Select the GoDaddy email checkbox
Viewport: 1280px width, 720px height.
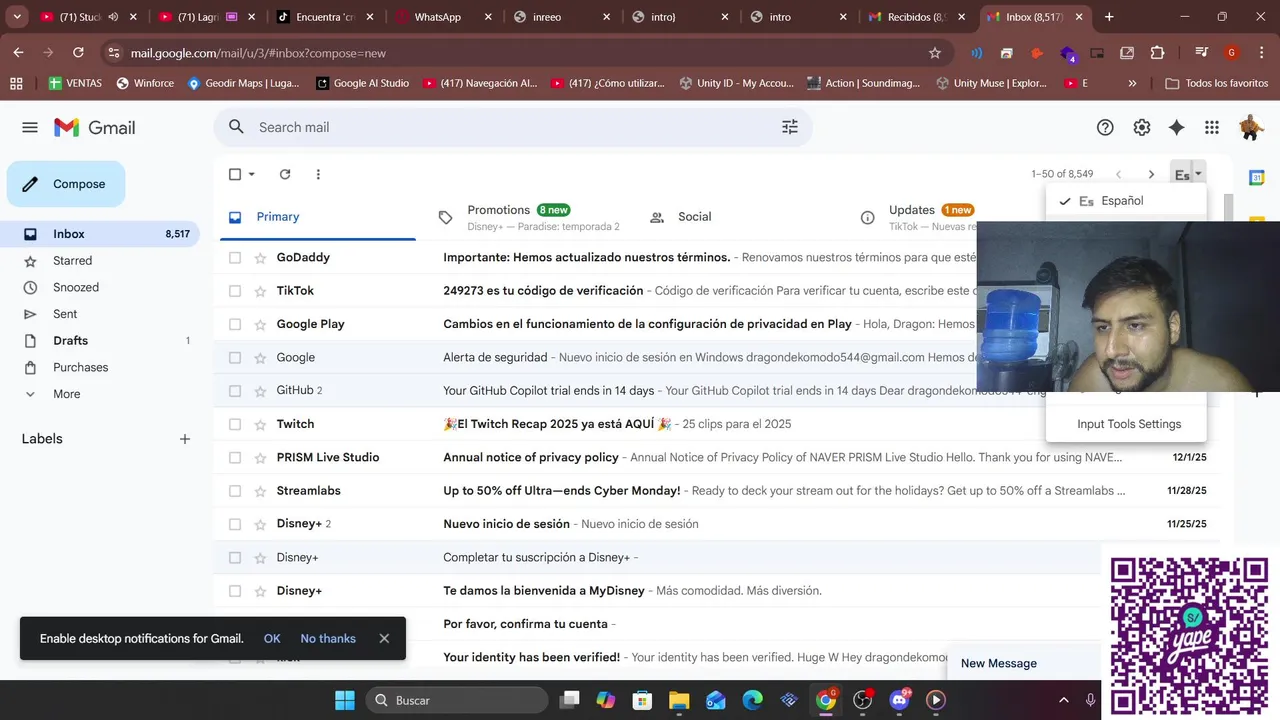tap(235, 257)
